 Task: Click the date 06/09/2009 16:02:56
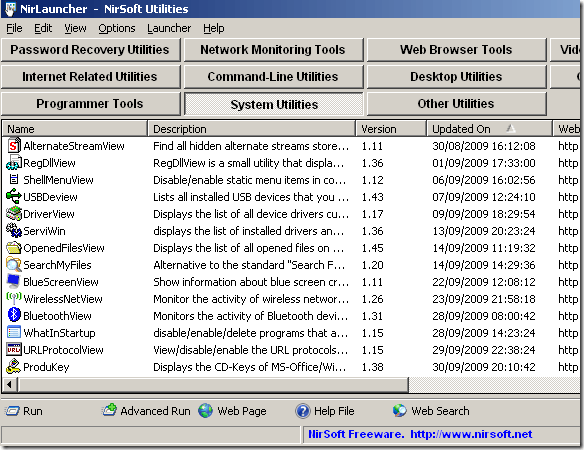(484, 180)
